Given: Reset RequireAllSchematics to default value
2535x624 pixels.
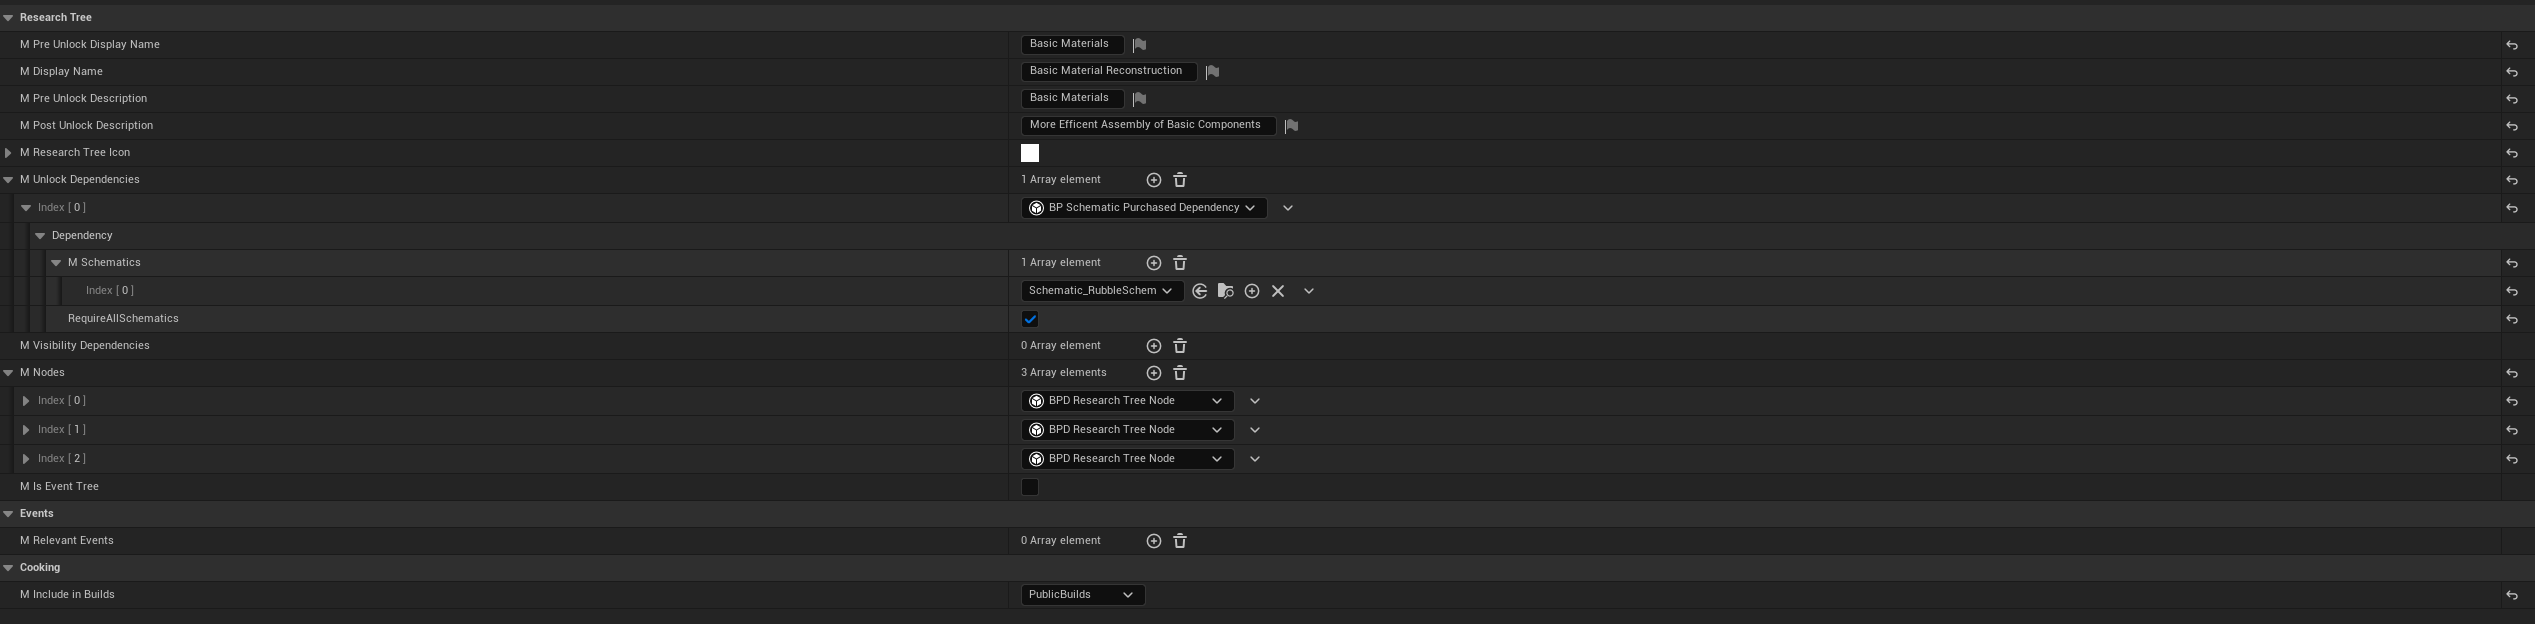Looking at the screenshot, I should click(x=2511, y=319).
